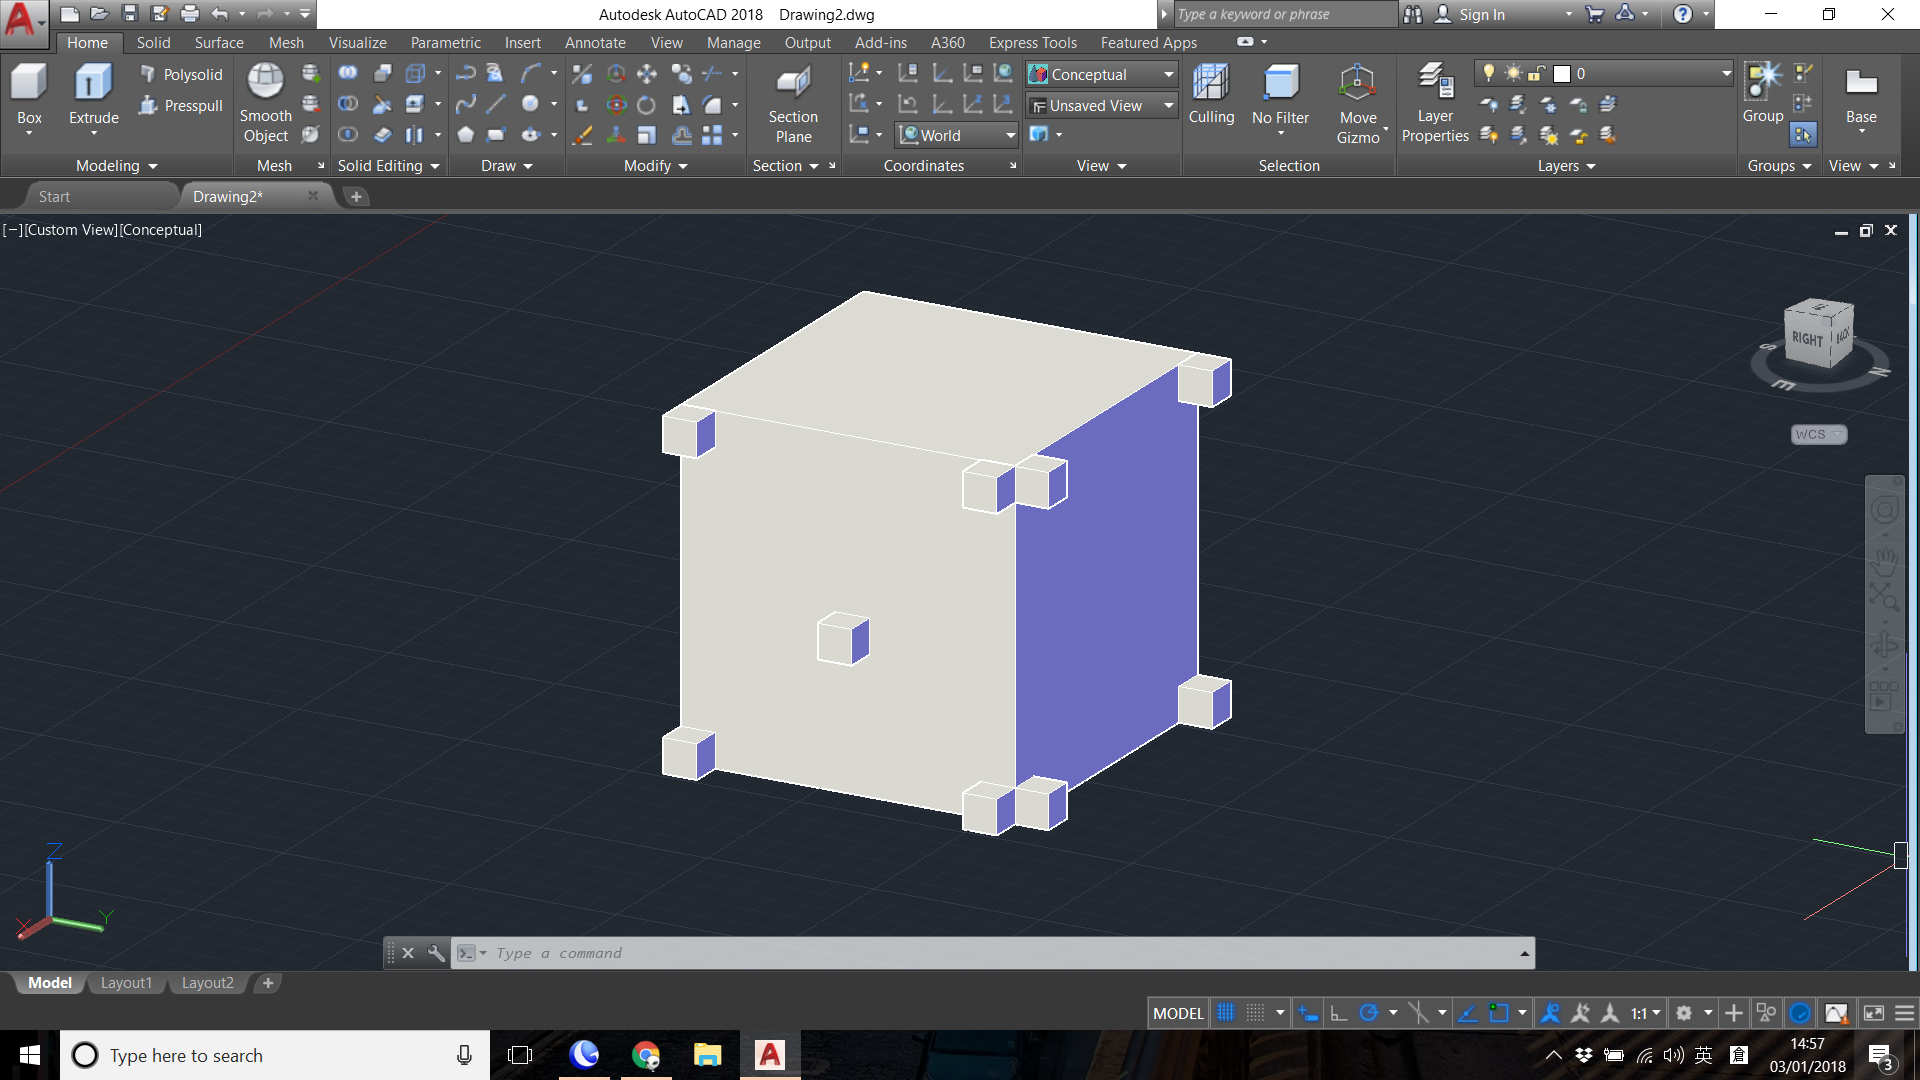Click Sign In button
This screenshot has width=1920, height=1080.
(x=1482, y=14)
